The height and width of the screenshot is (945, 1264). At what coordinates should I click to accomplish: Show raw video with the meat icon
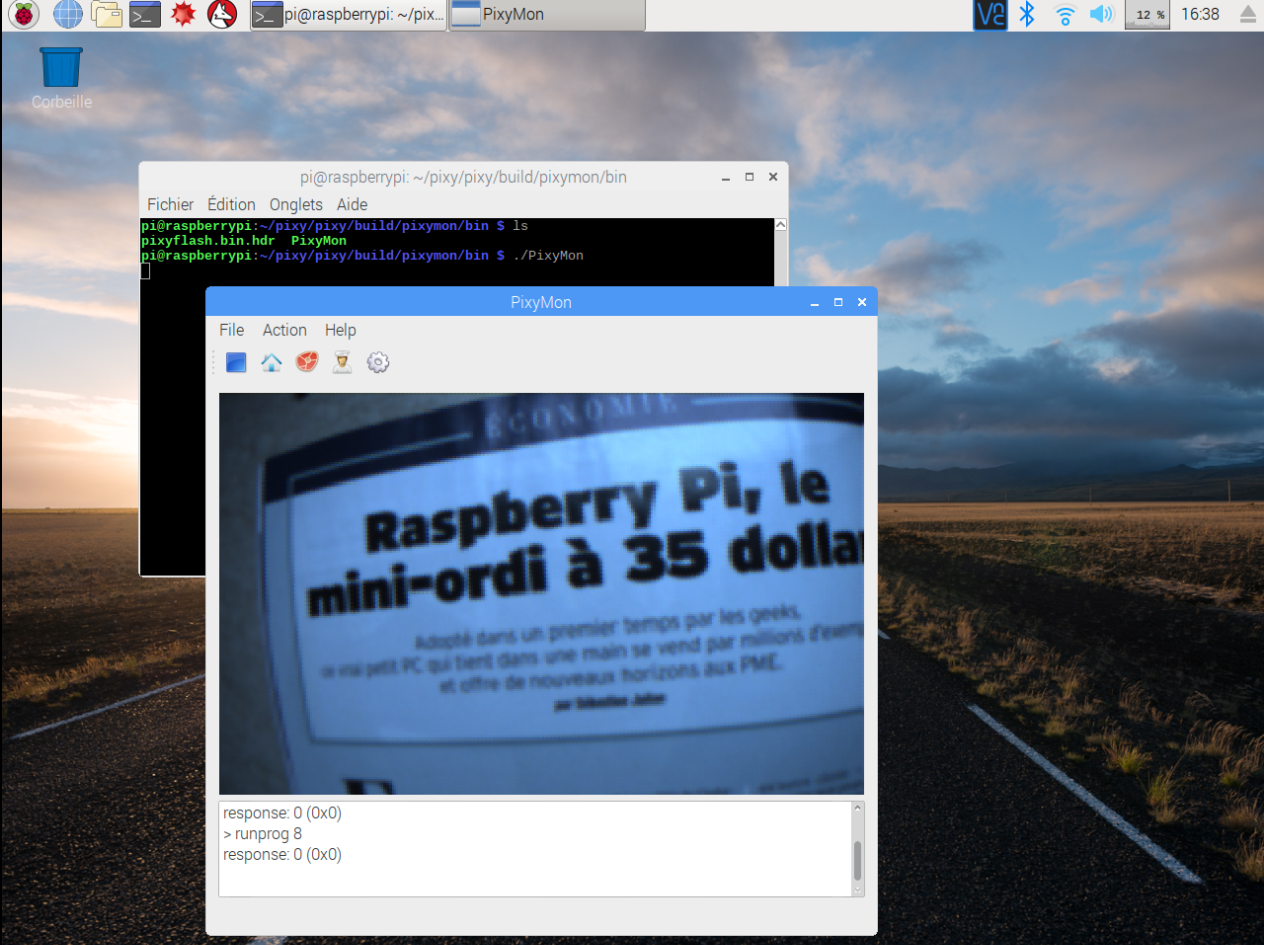tap(306, 362)
